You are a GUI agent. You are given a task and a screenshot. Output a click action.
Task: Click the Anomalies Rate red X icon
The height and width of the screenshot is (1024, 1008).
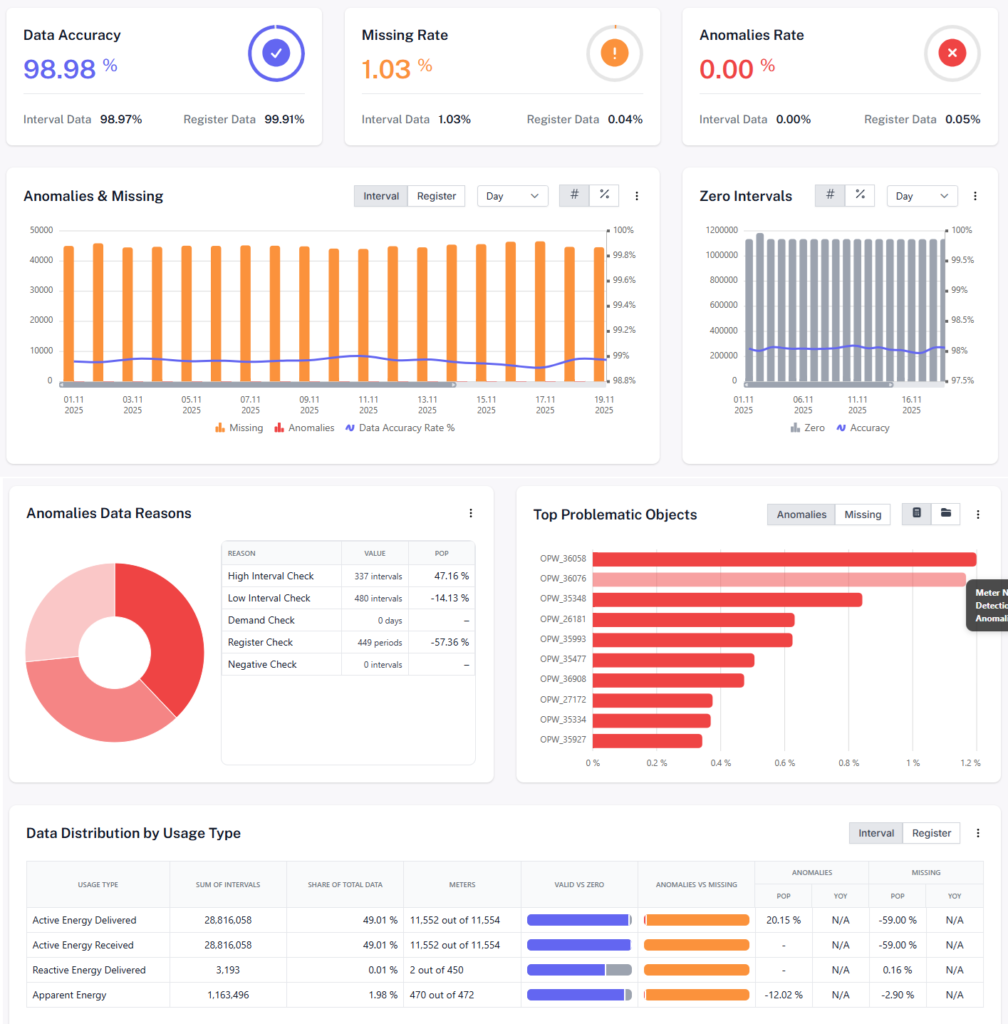[953, 53]
